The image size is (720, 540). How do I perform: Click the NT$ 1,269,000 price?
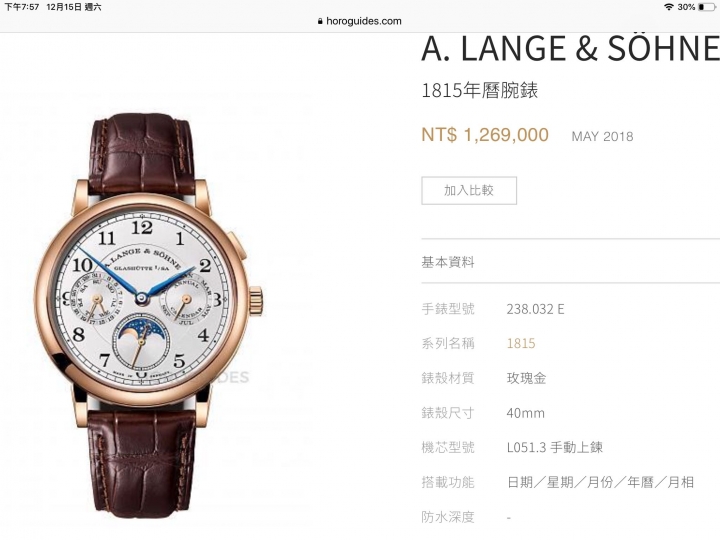(x=485, y=135)
